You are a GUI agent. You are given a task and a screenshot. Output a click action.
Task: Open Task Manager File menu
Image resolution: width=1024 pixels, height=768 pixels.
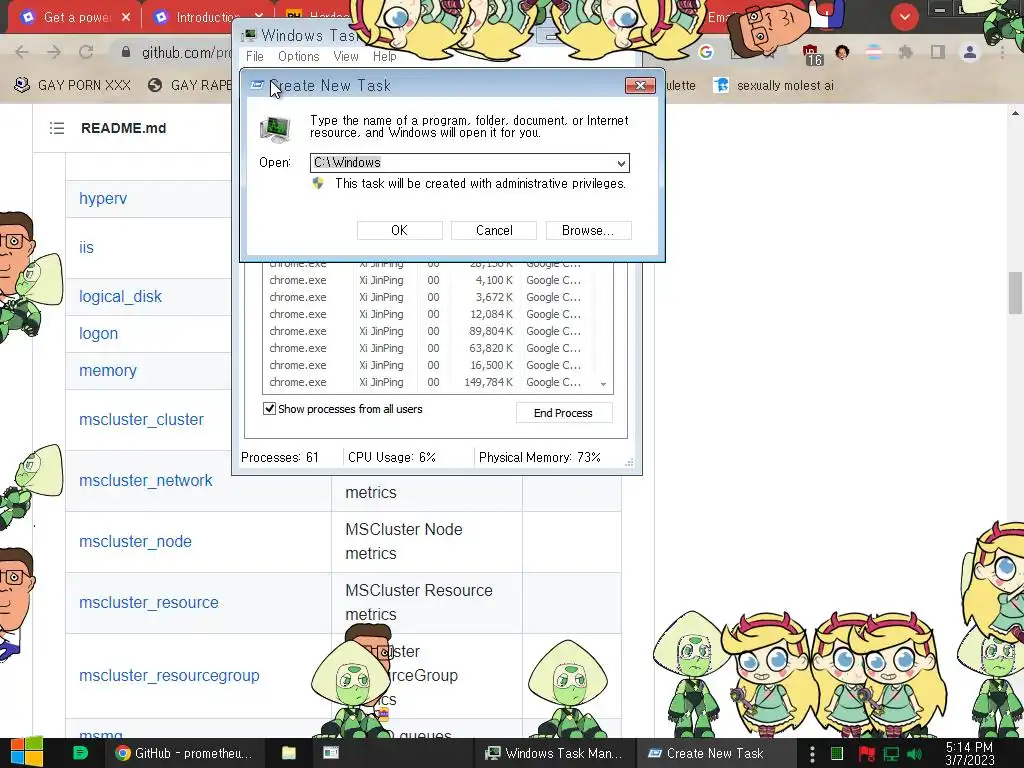tap(255, 57)
